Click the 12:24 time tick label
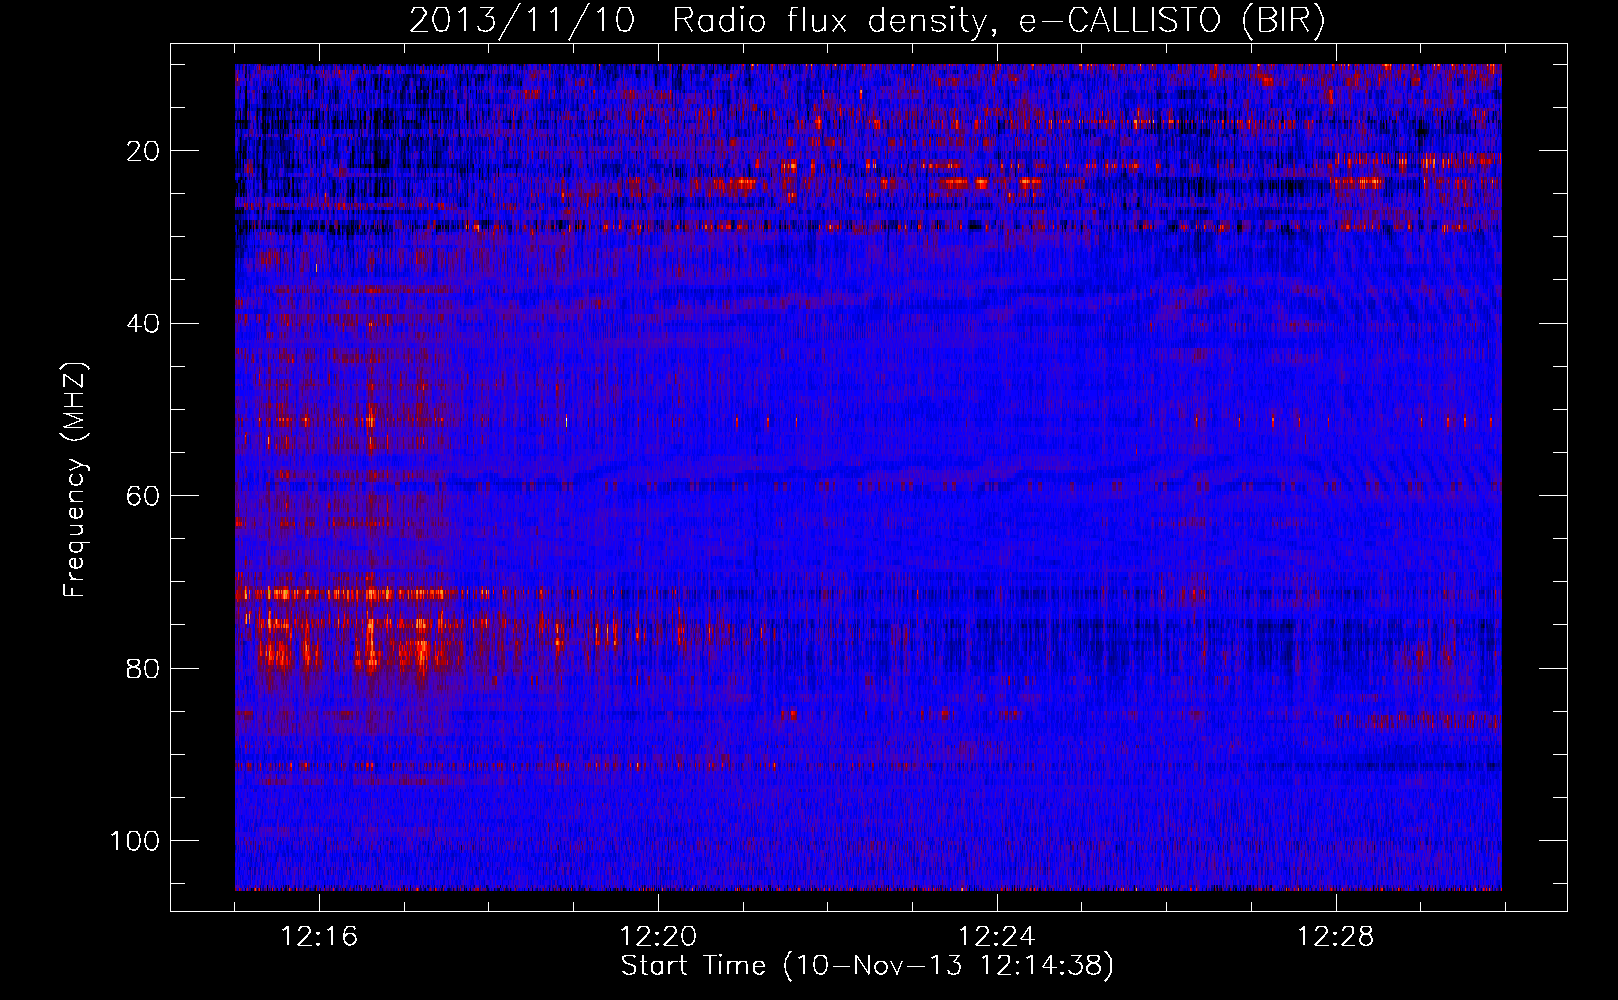The width and height of the screenshot is (1618, 1000). coord(997,937)
